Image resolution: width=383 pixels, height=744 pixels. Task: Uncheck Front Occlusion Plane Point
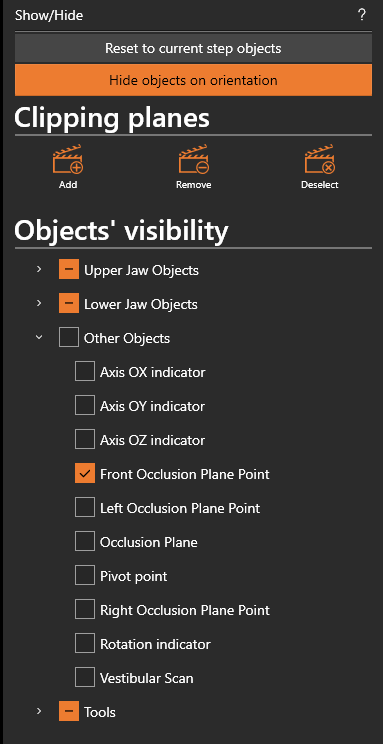[x=85, y=474]
